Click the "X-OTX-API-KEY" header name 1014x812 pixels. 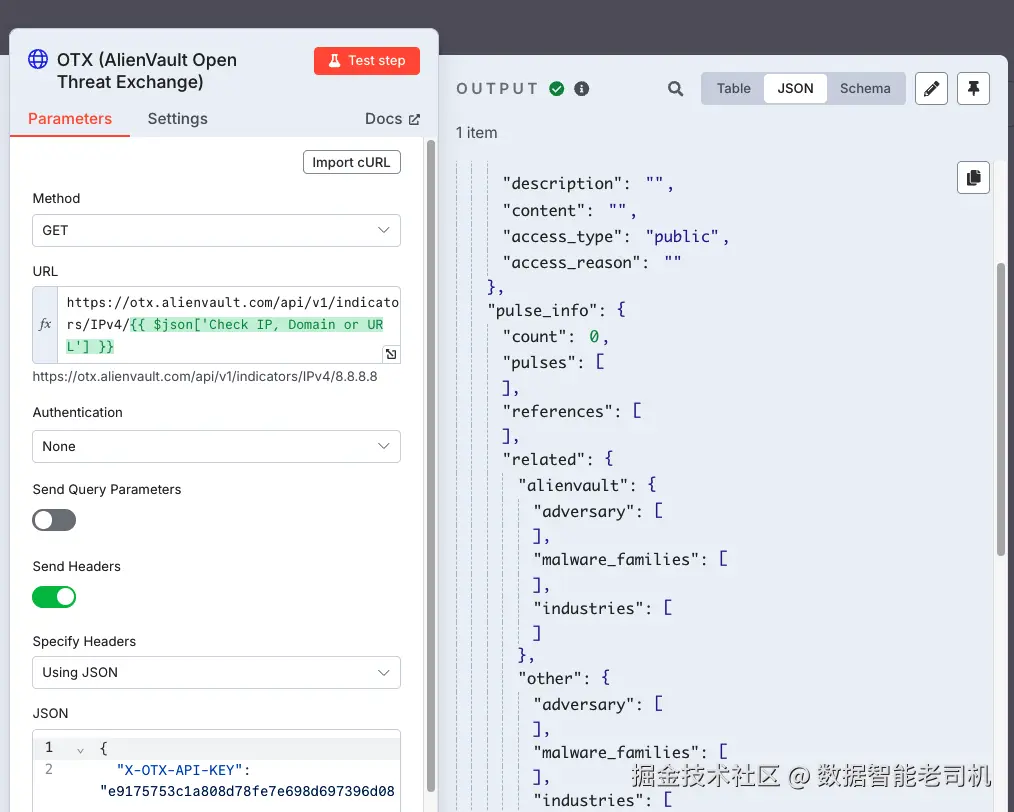coord(179,770)
